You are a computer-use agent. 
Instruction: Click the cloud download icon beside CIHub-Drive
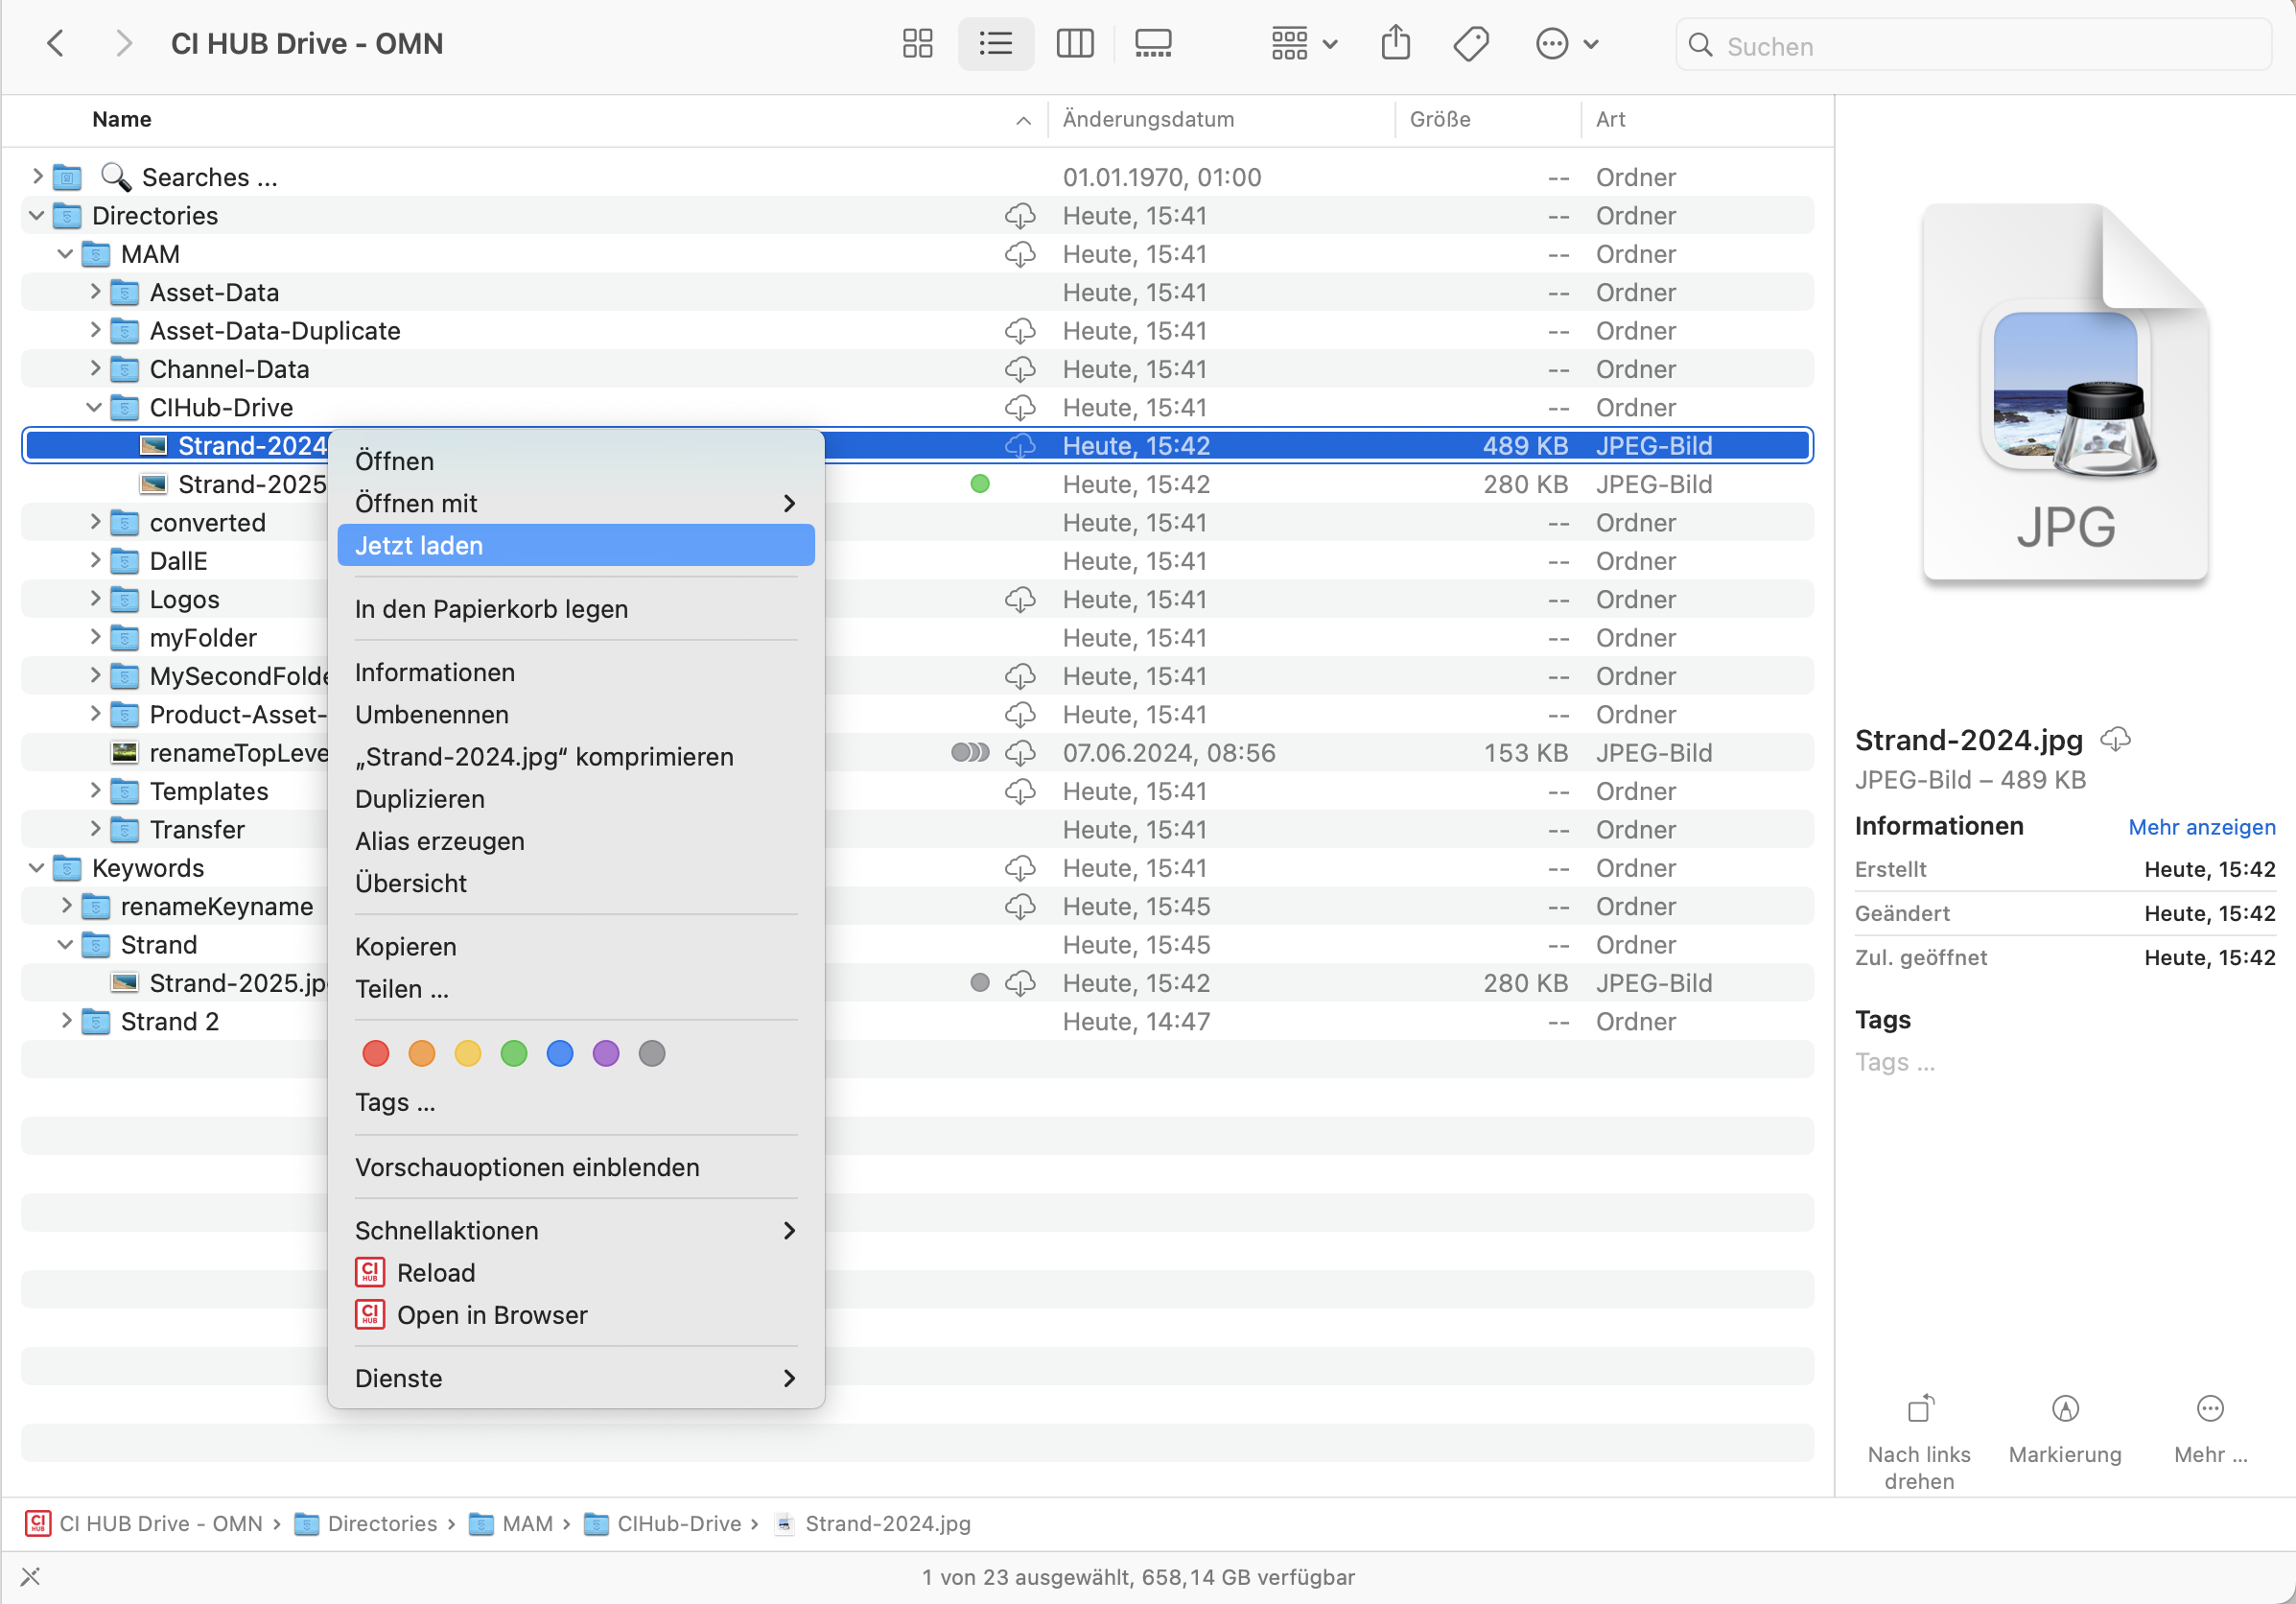click(1021, 407)
